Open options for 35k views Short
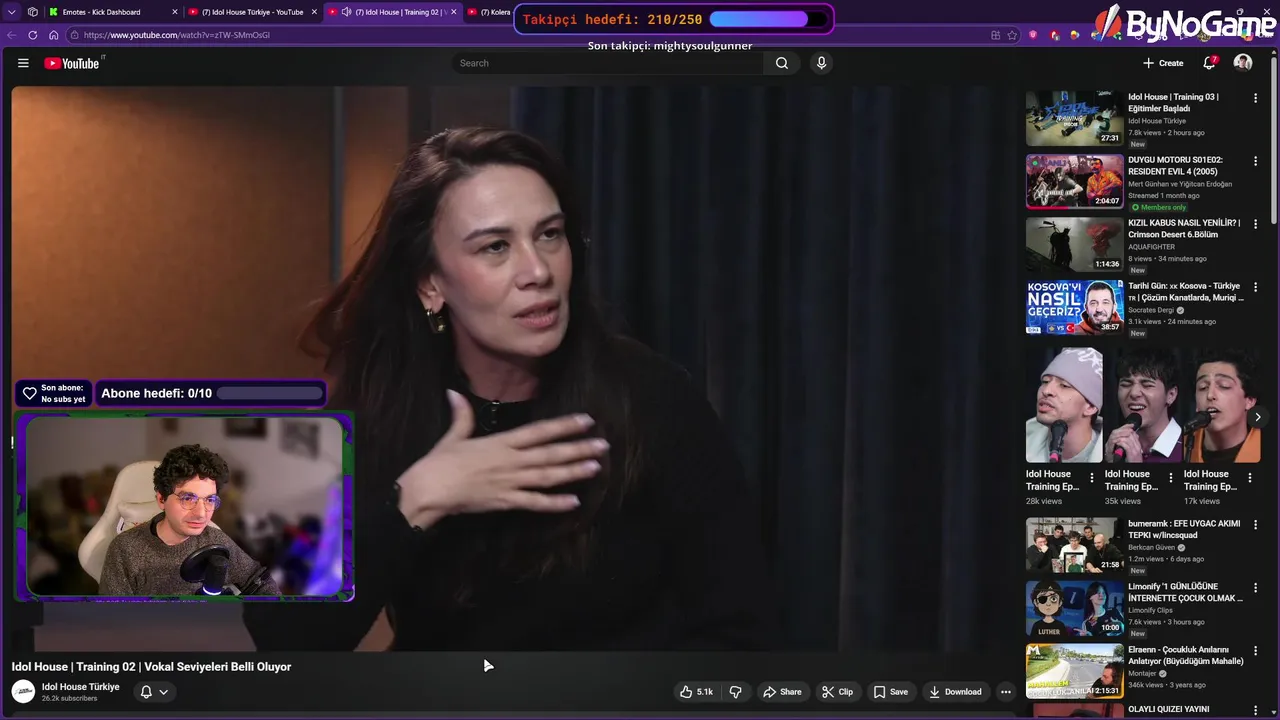 (x=1171, y=478)
